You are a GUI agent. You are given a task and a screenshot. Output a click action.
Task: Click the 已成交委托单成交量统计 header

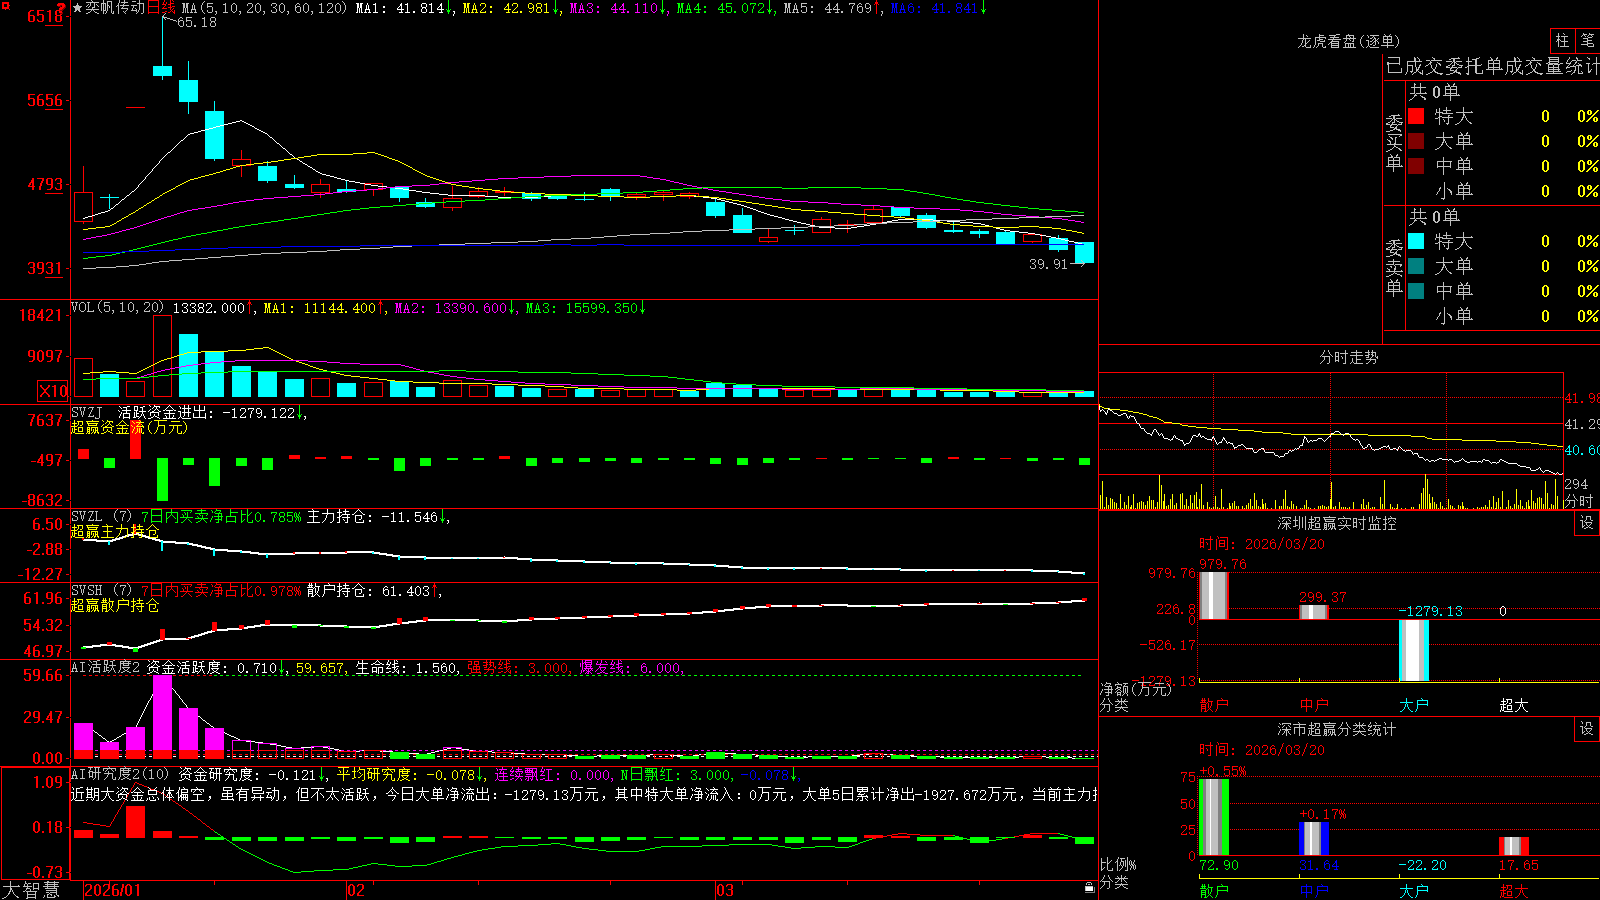click(x=1492, y=66)
